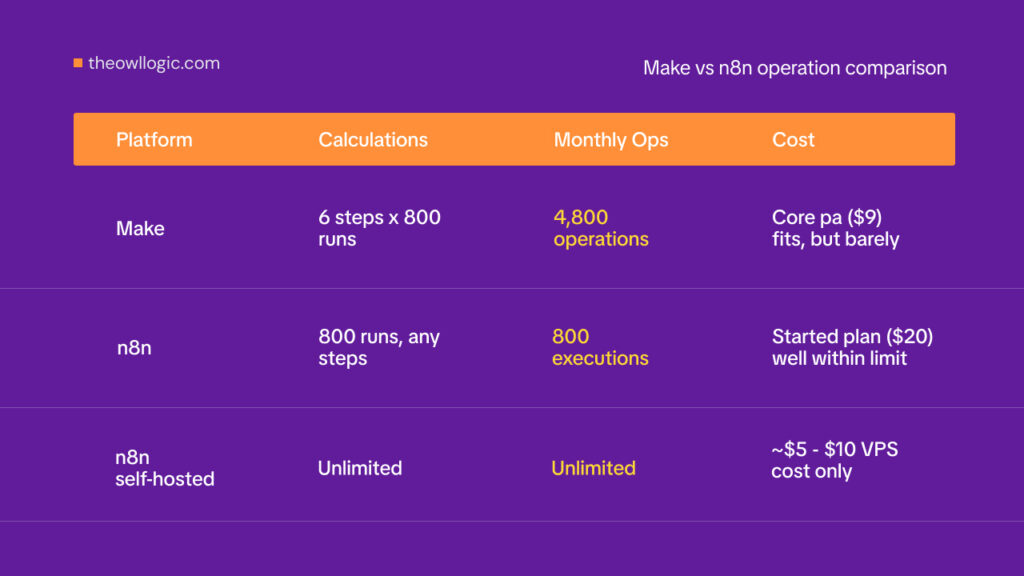Select the Calculations column header
1024x576 pixels.
tap(373, 140)
